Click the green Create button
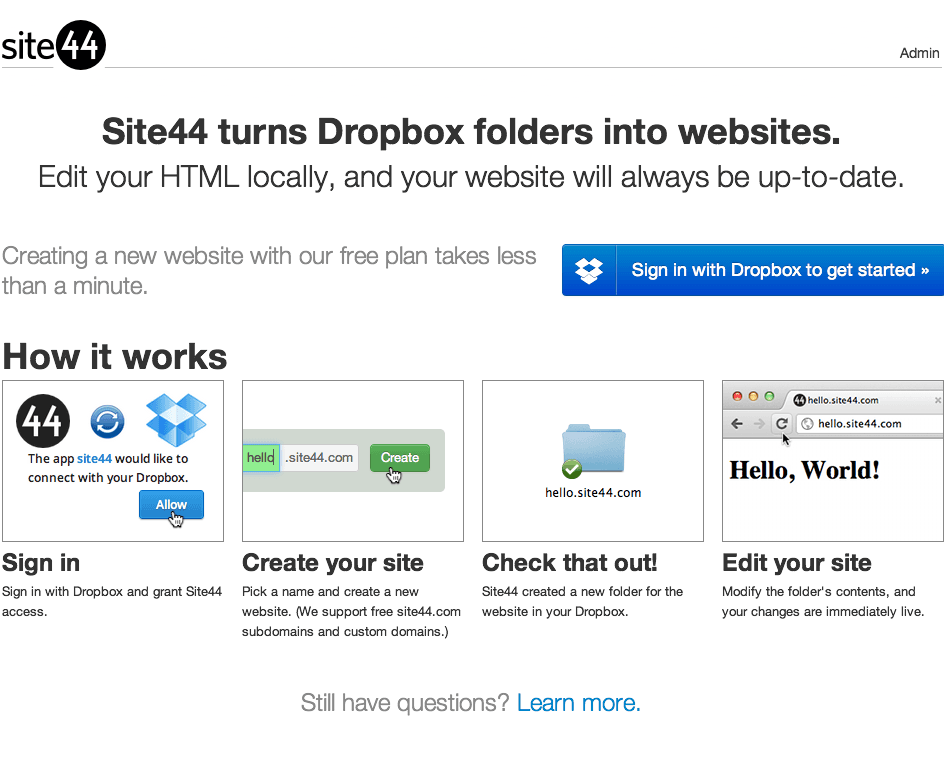This screenshot has height=768, width=944. 400,458
